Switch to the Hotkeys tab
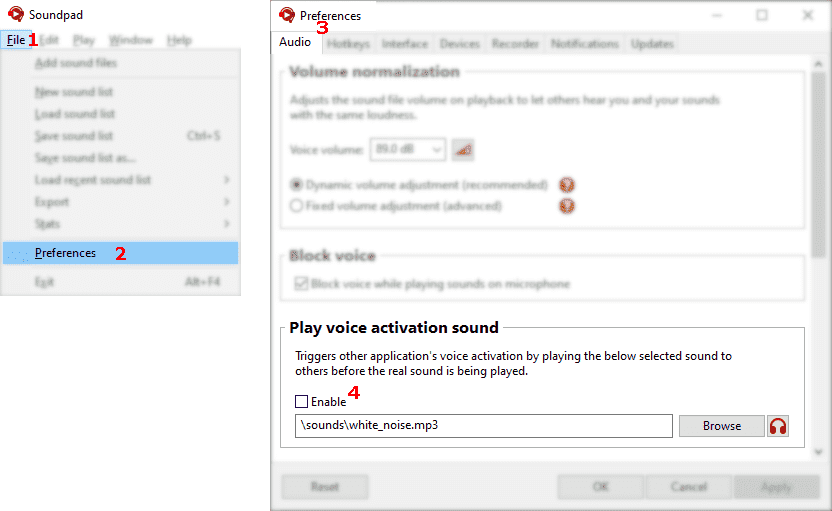The width and height of the screenshot is (832, 511). coord(348,44)
